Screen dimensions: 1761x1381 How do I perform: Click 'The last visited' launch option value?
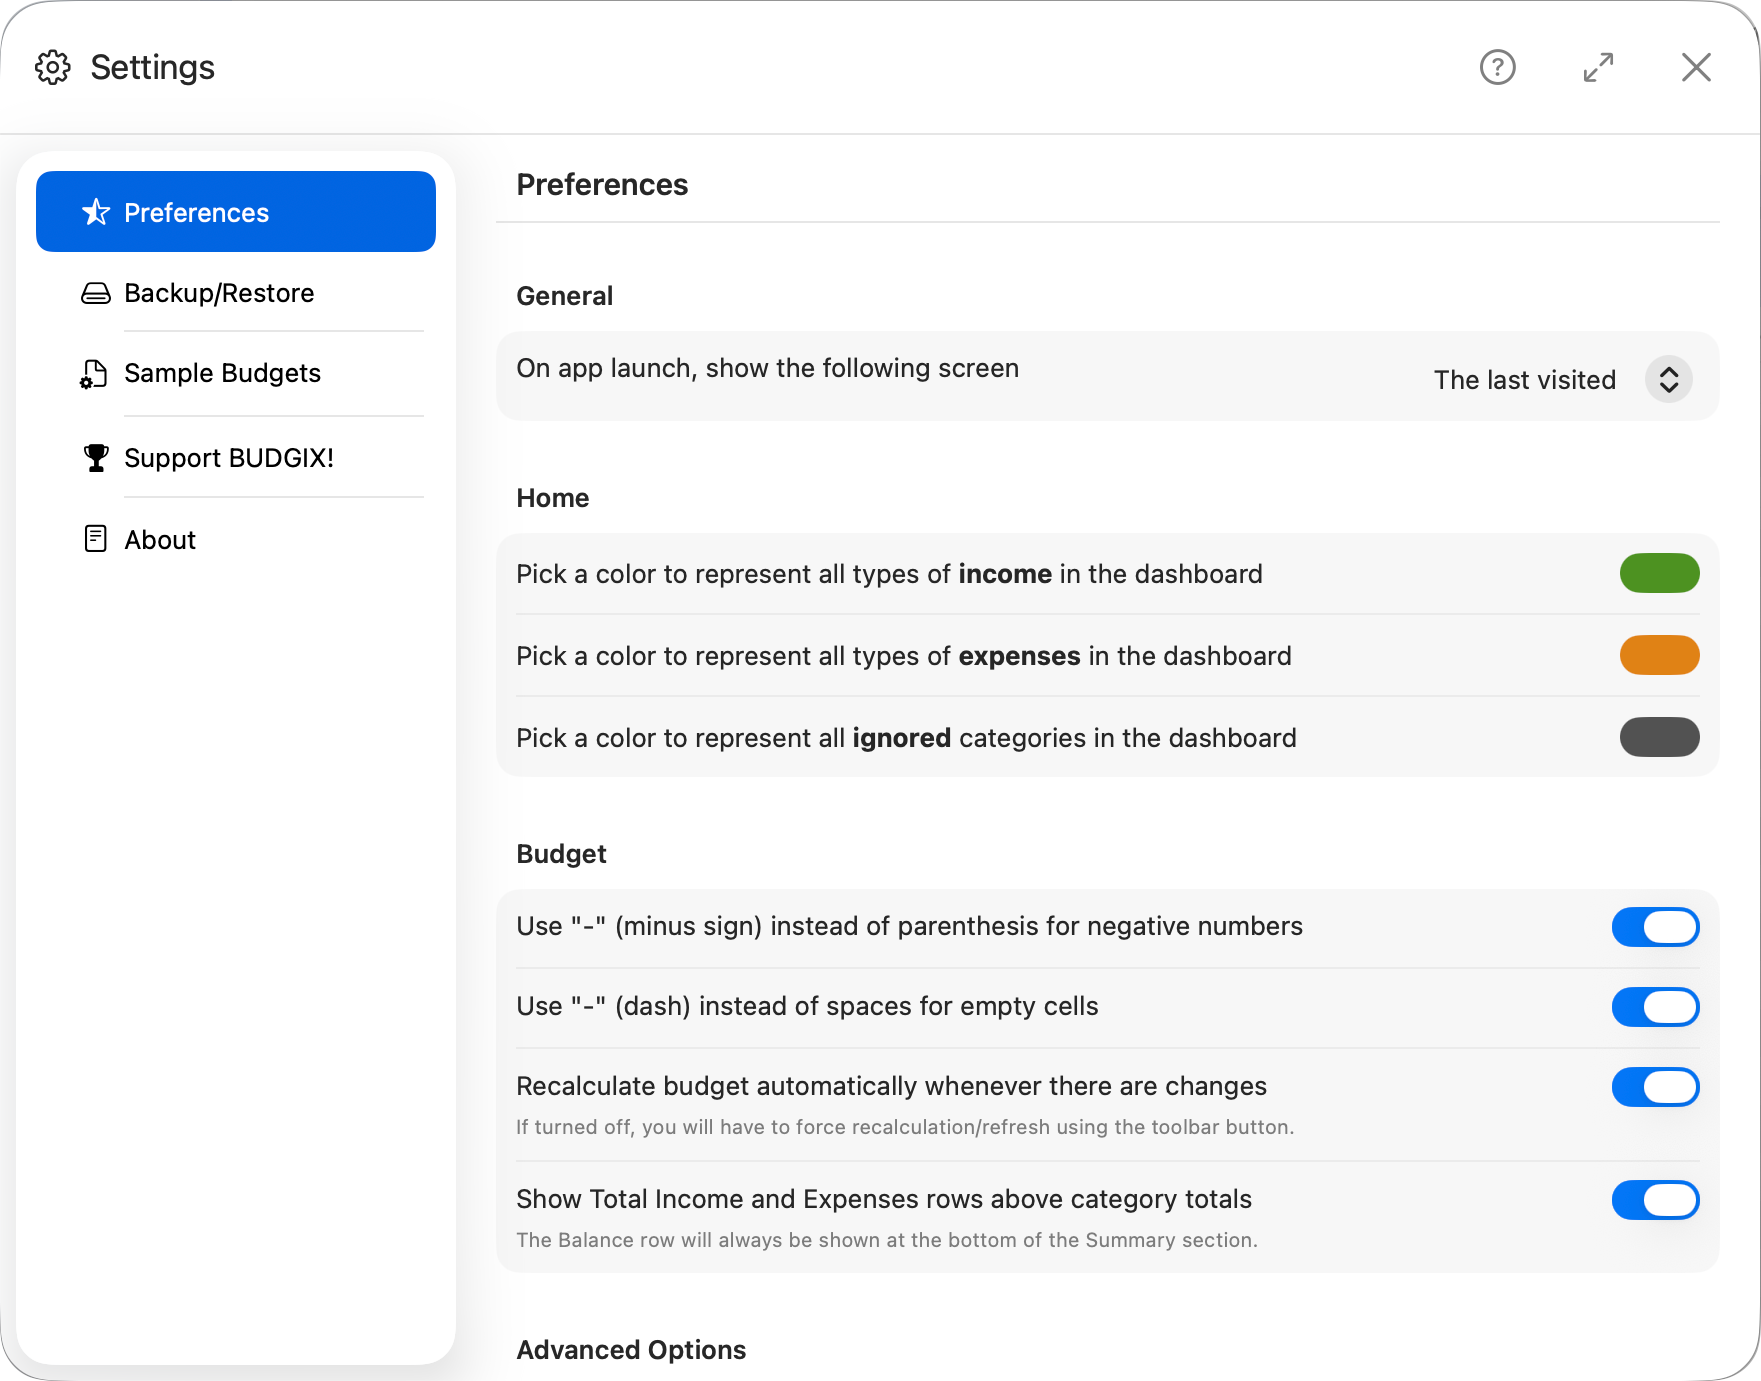[1524, 380]
